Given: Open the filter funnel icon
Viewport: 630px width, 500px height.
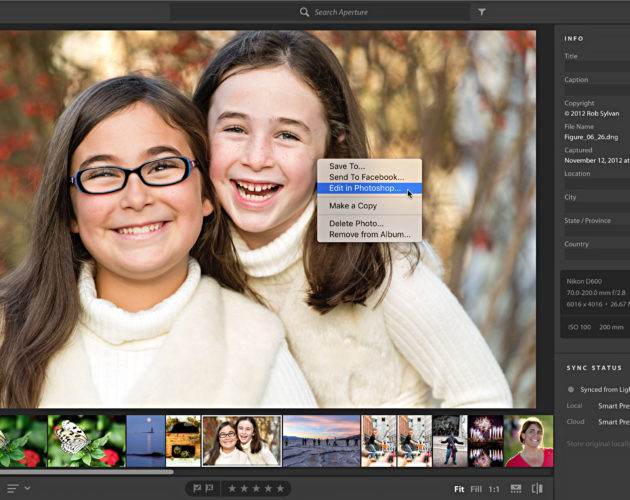Looking at the screenshot, I should point(482,12).
